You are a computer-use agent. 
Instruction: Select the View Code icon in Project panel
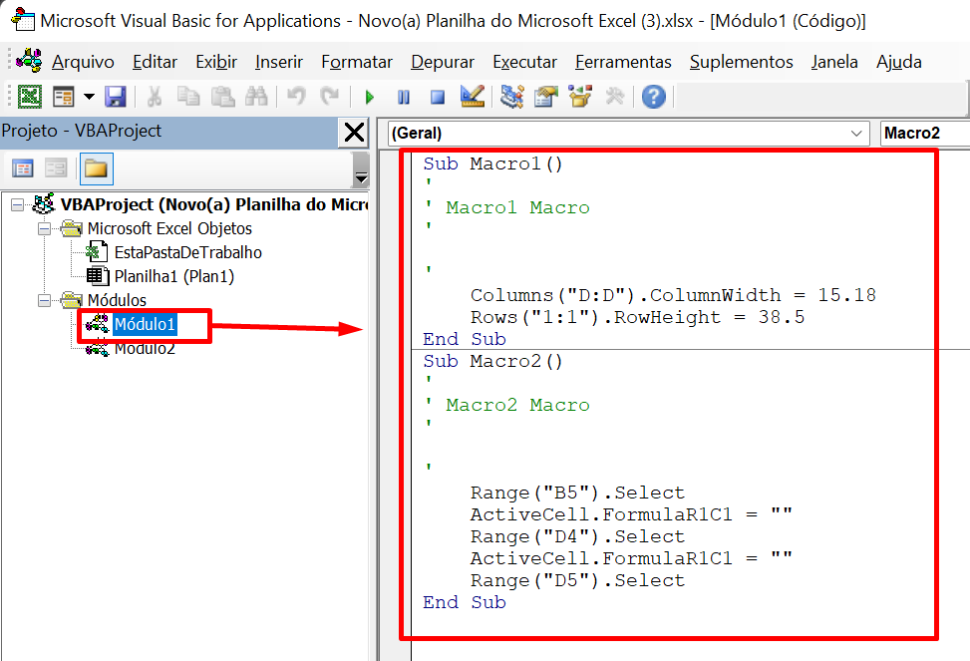point(22,167)
